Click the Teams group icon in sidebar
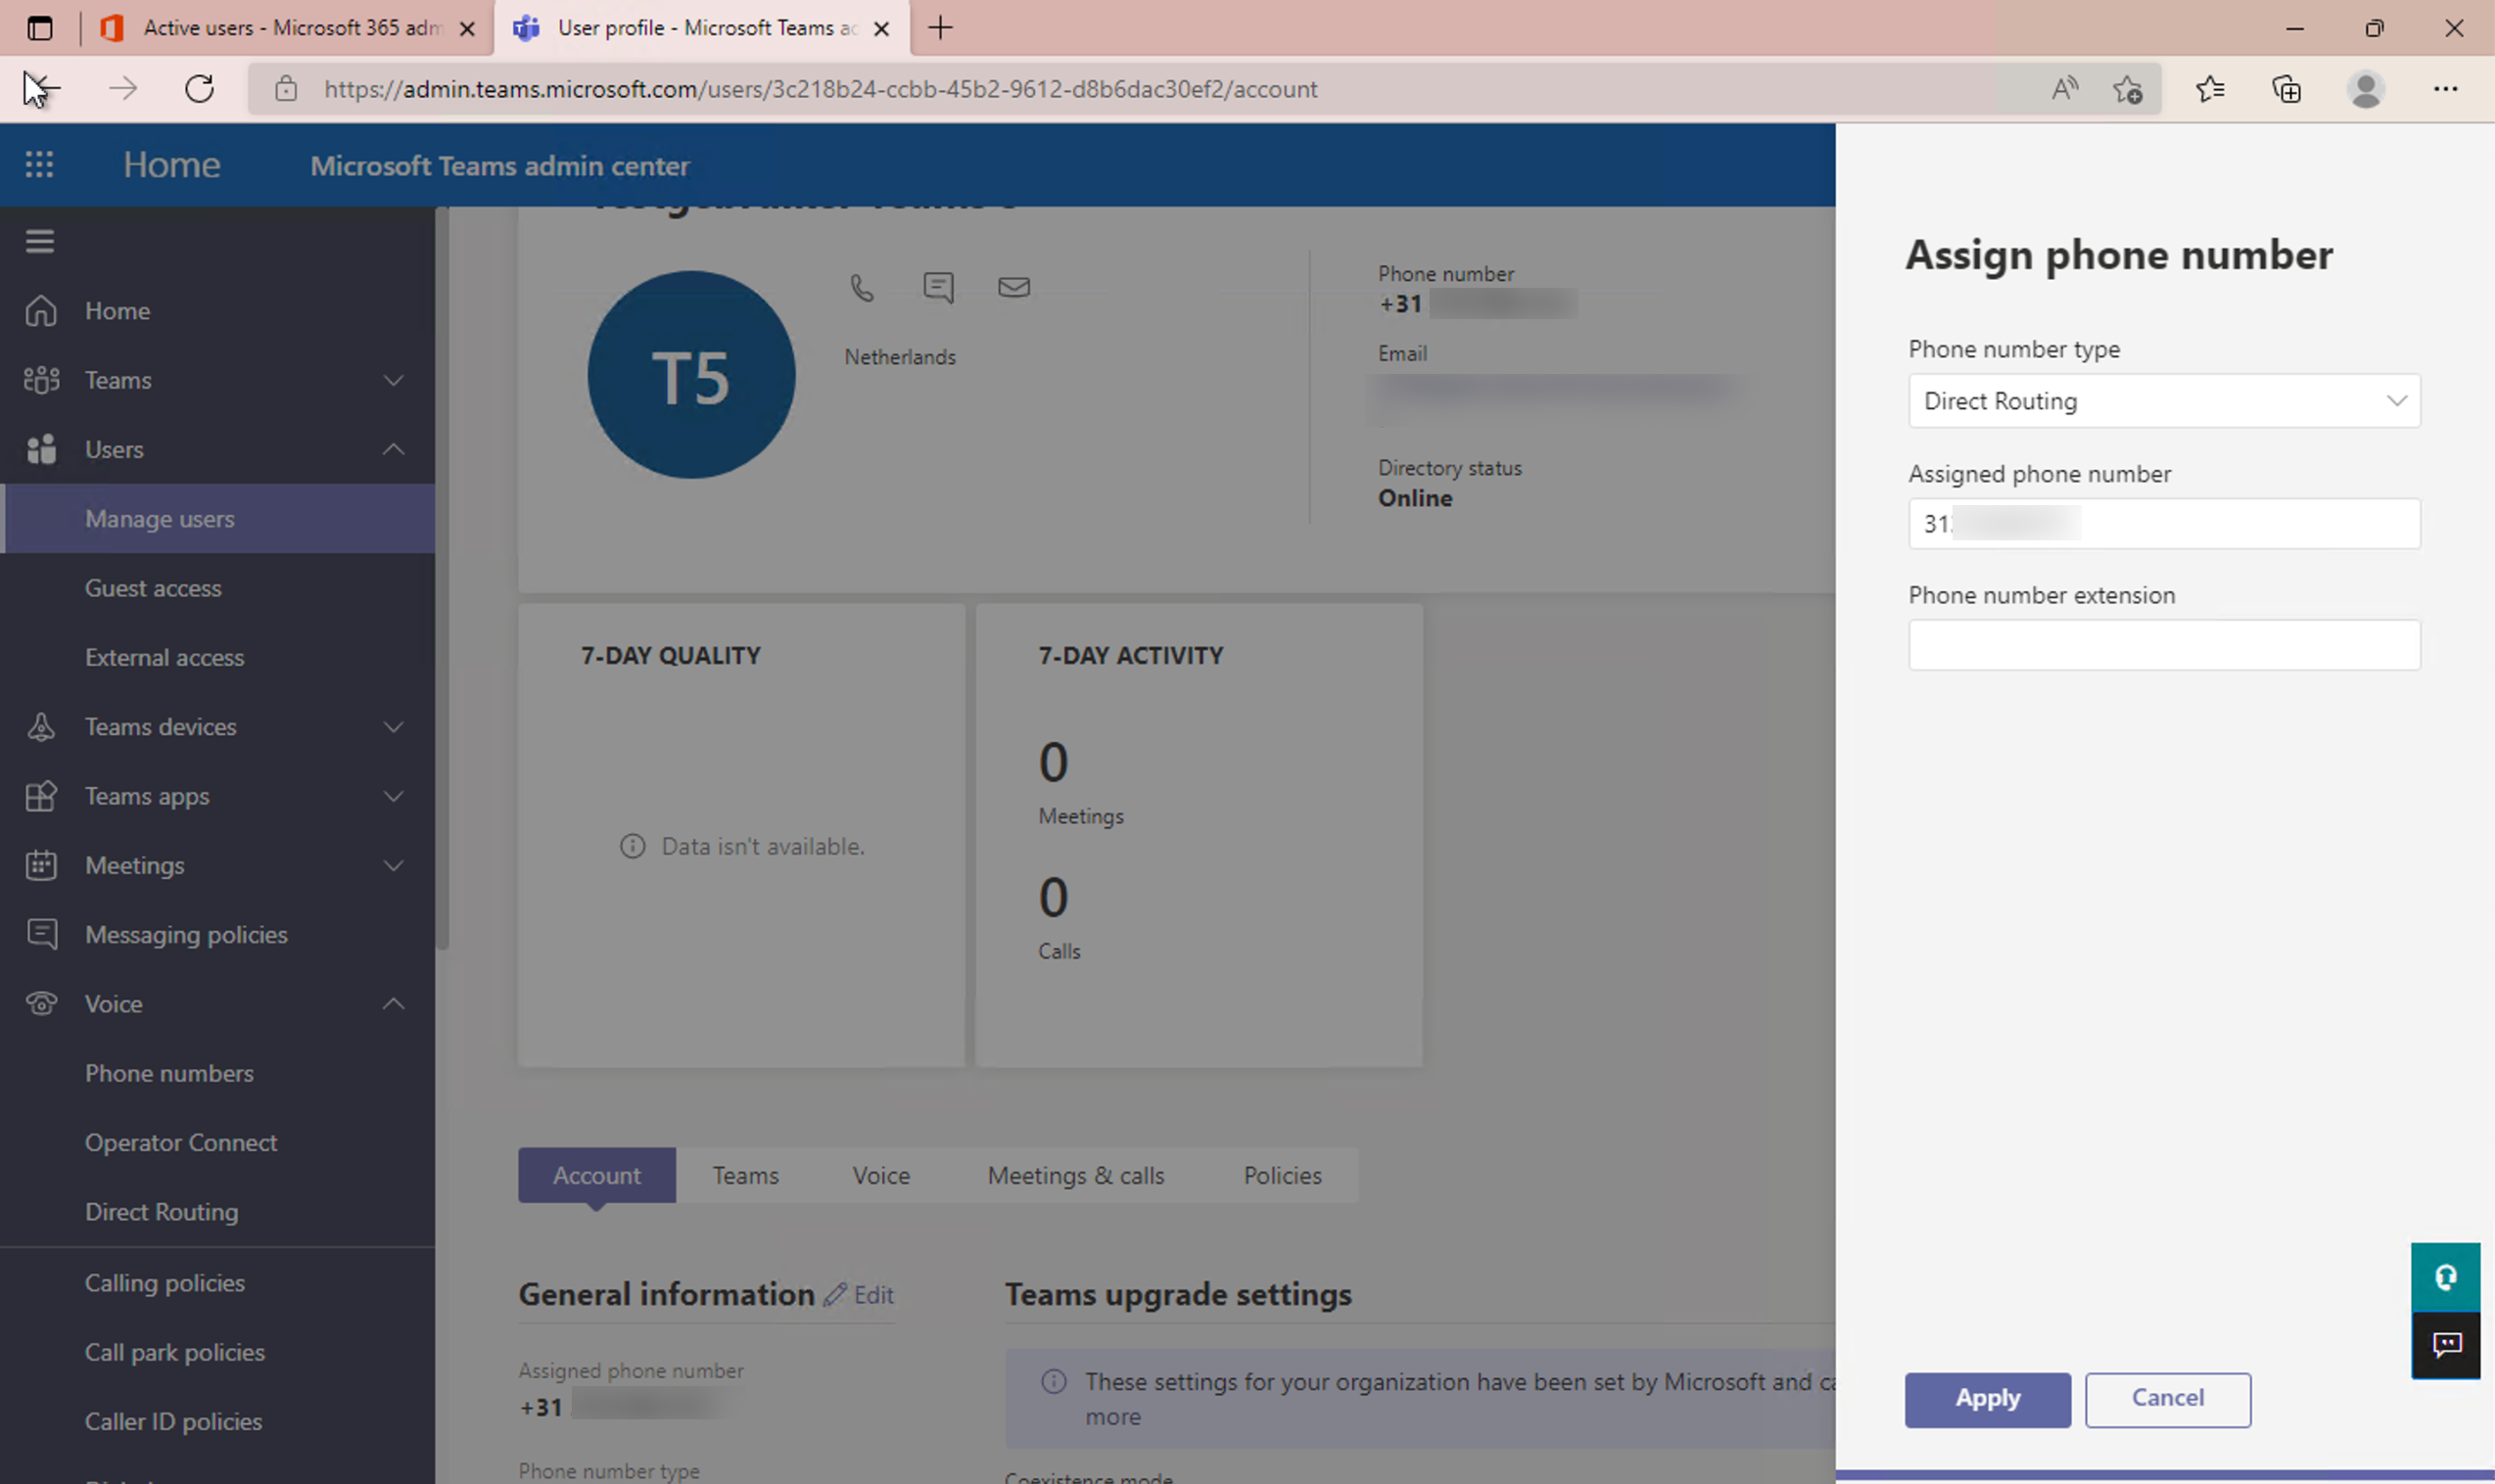Image resolution: width=2495 pixels, height=1484 pixels. [41, 380]
